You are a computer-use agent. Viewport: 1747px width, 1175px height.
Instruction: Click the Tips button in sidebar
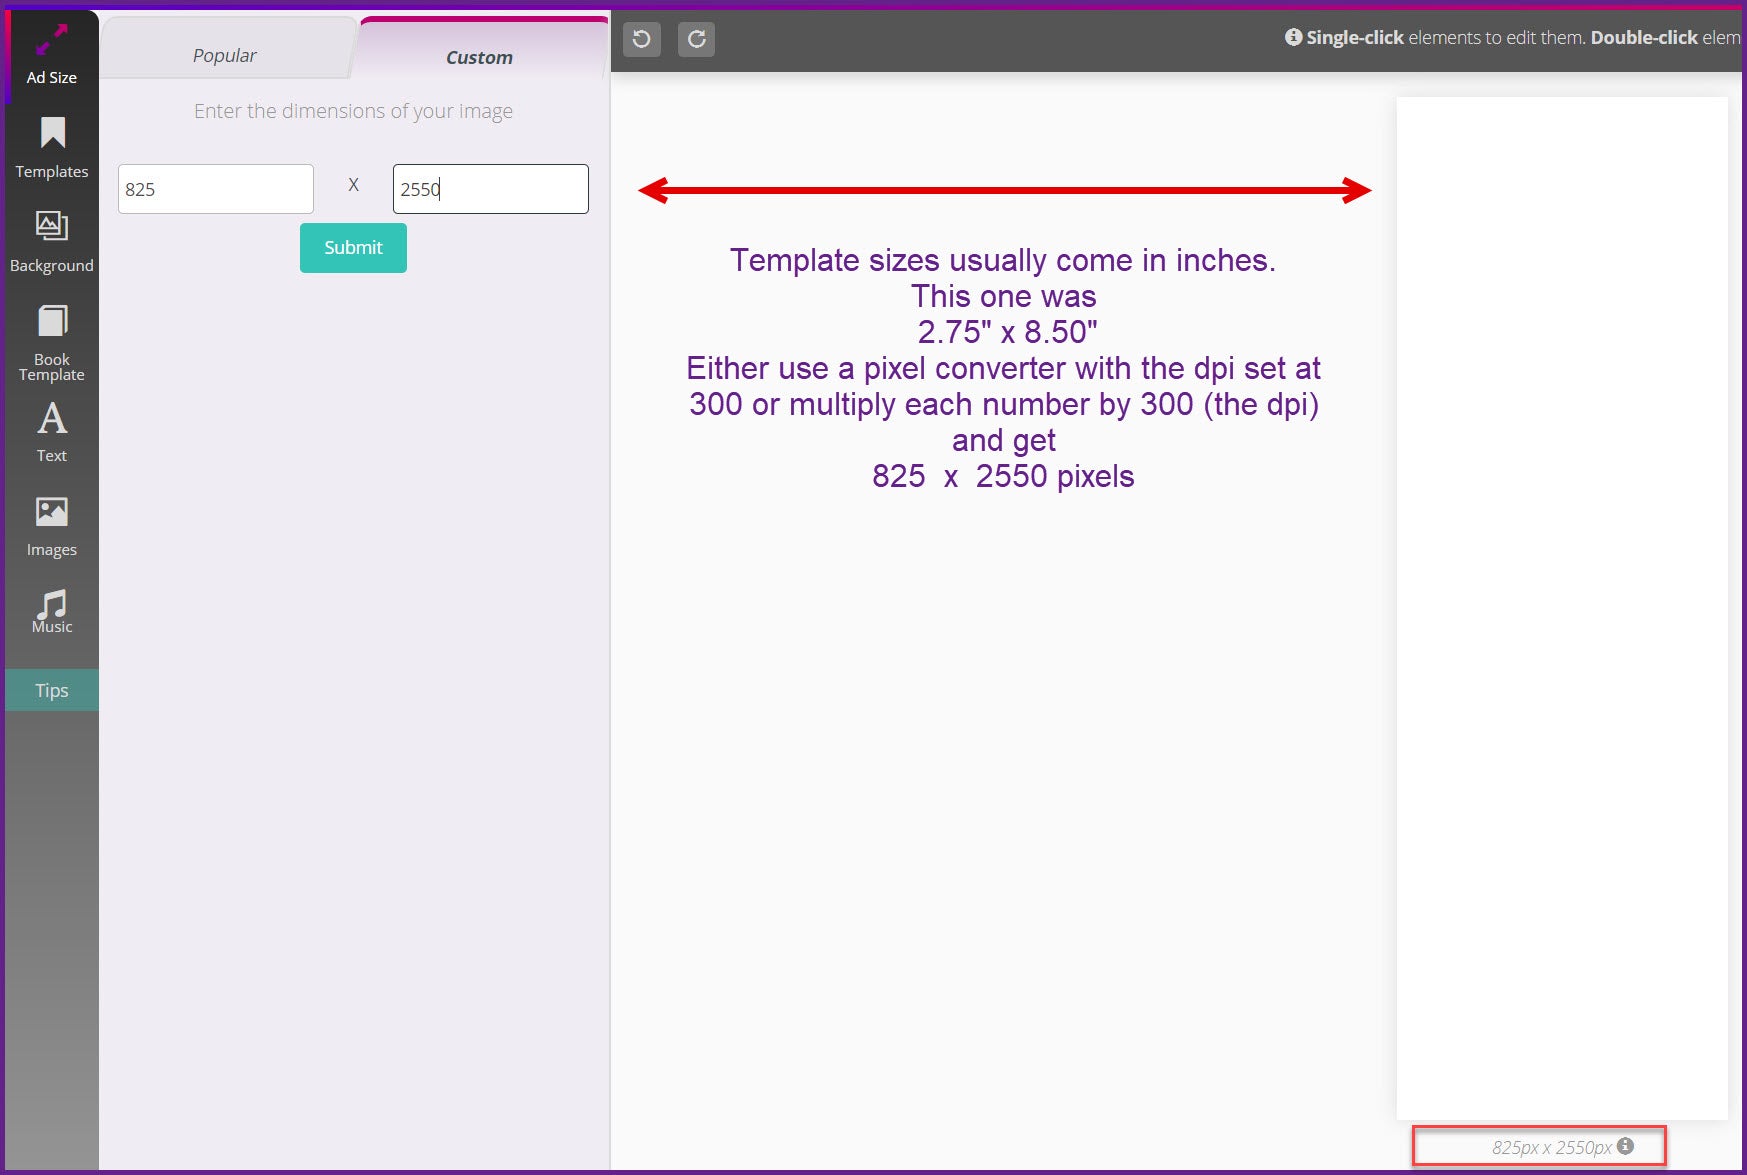pyautogui.click(x=52, y=690)
